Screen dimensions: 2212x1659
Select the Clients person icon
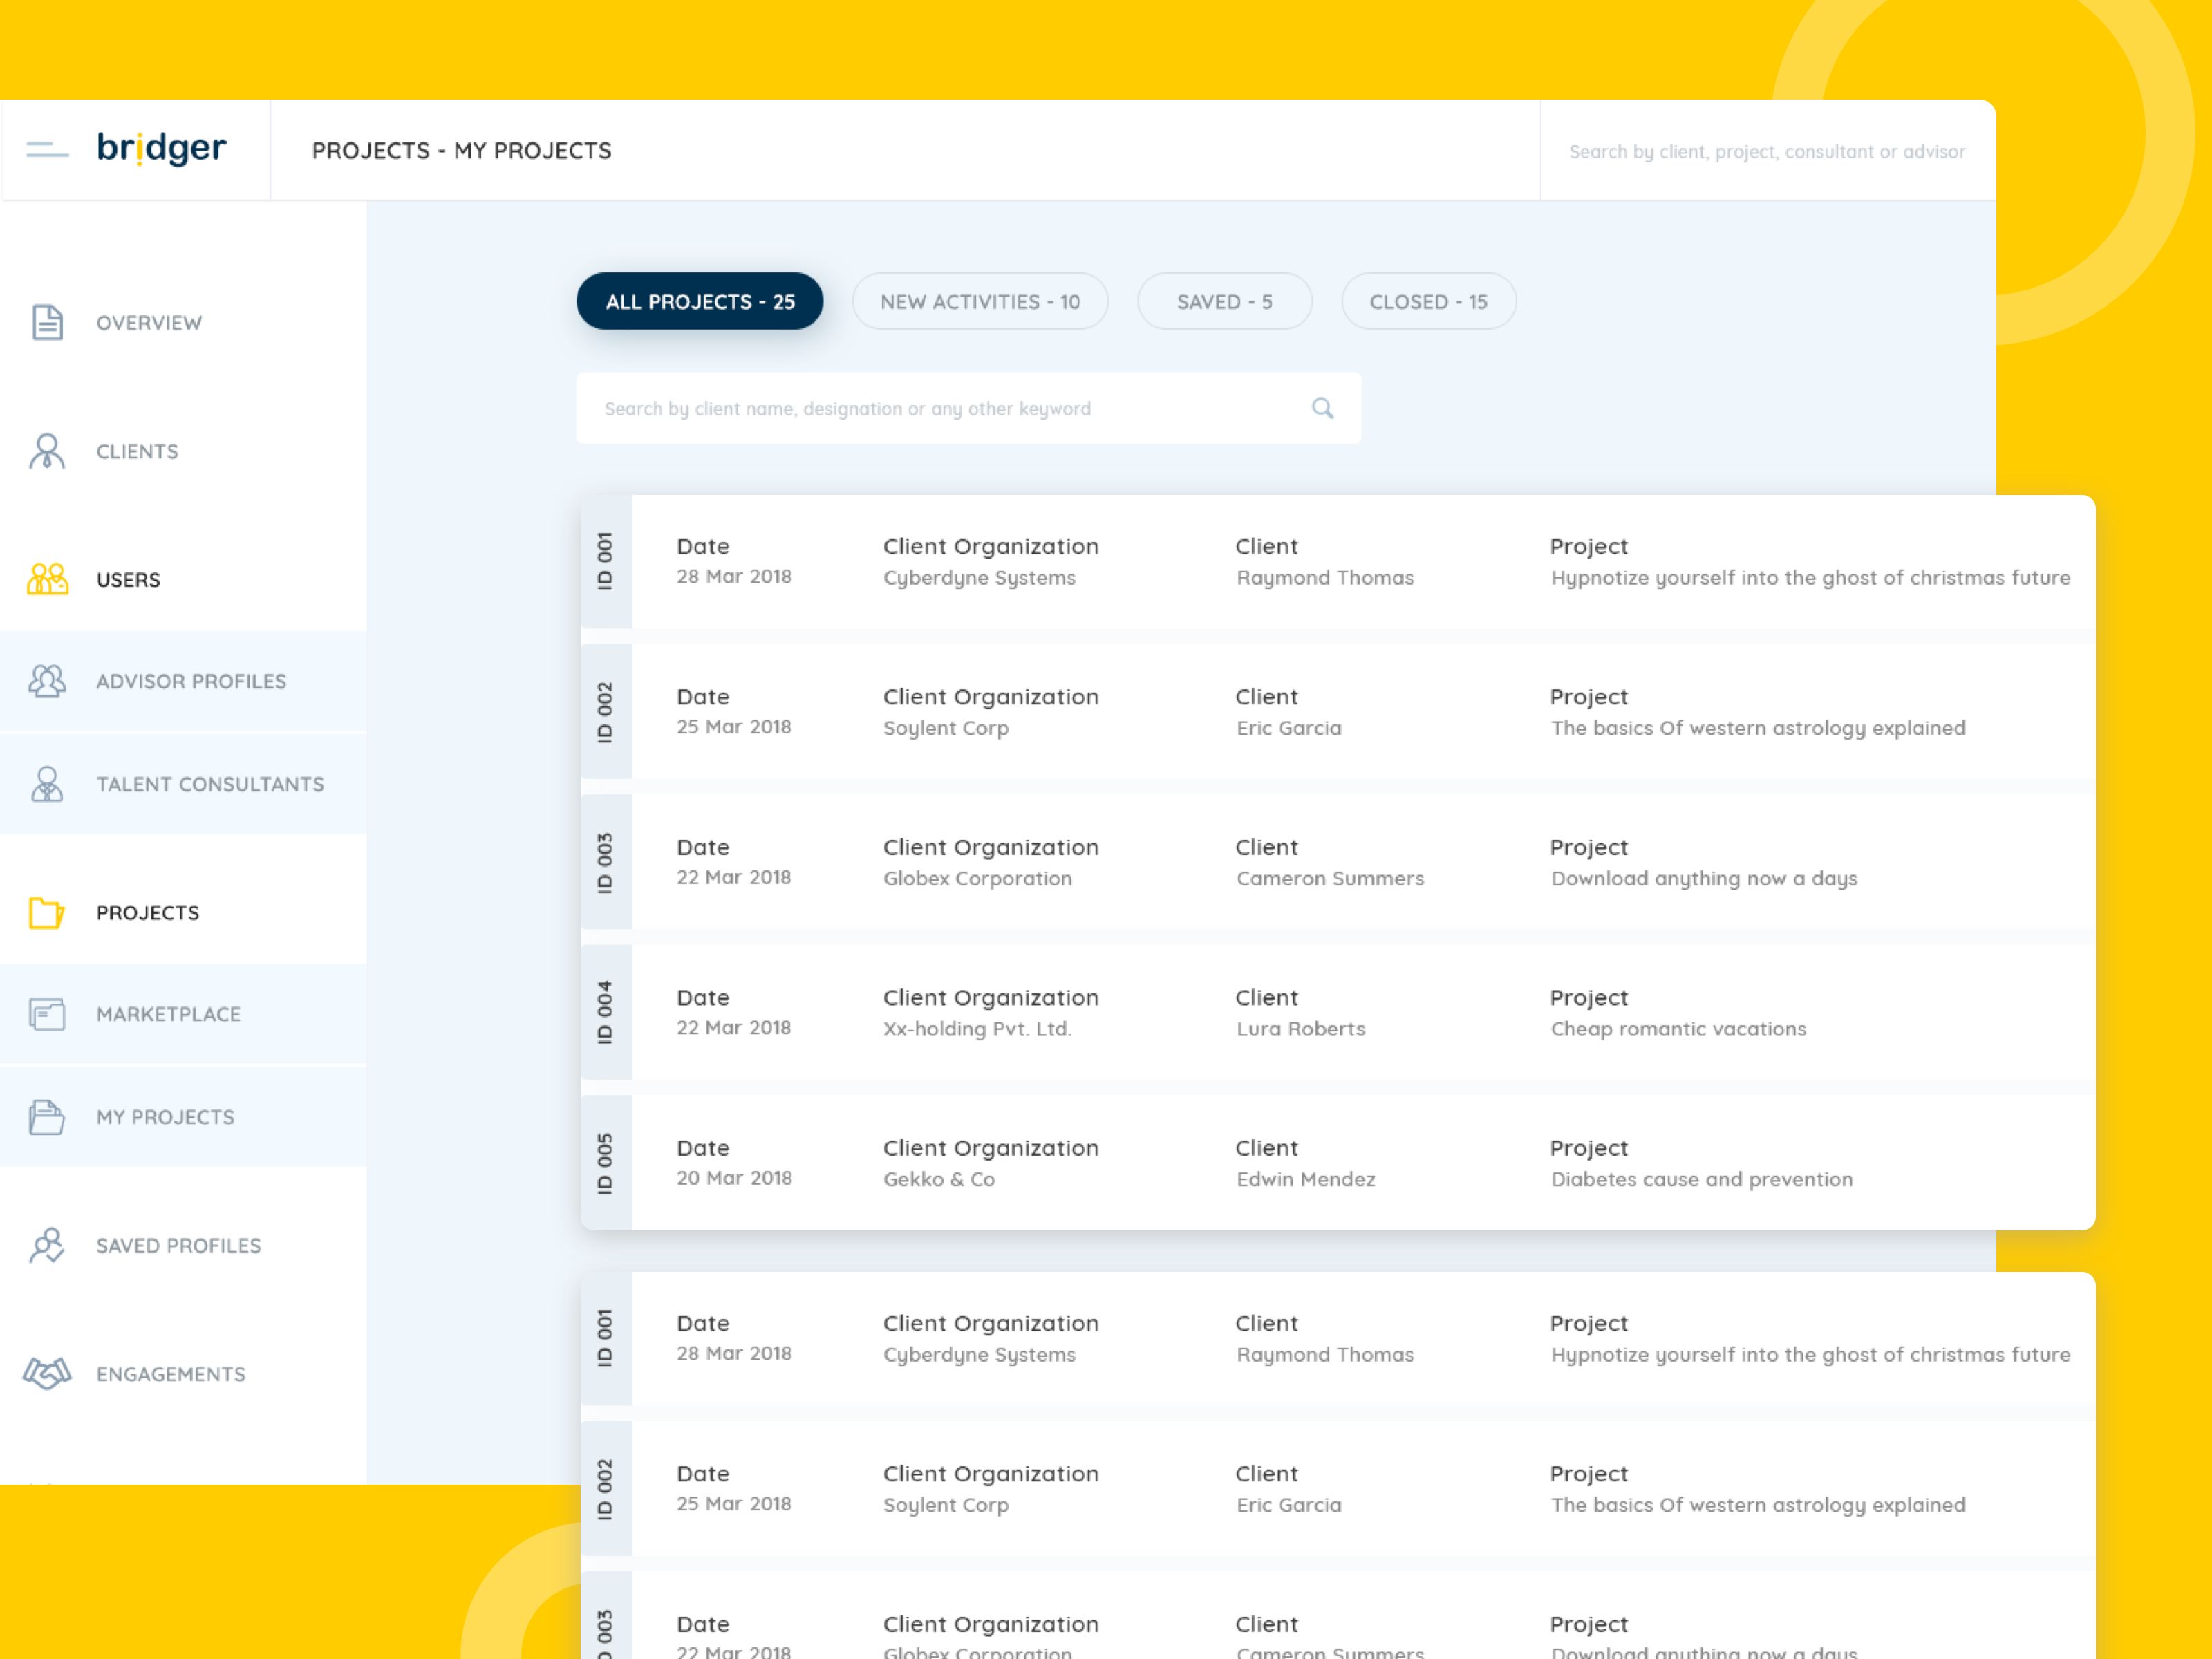point(47,451)
